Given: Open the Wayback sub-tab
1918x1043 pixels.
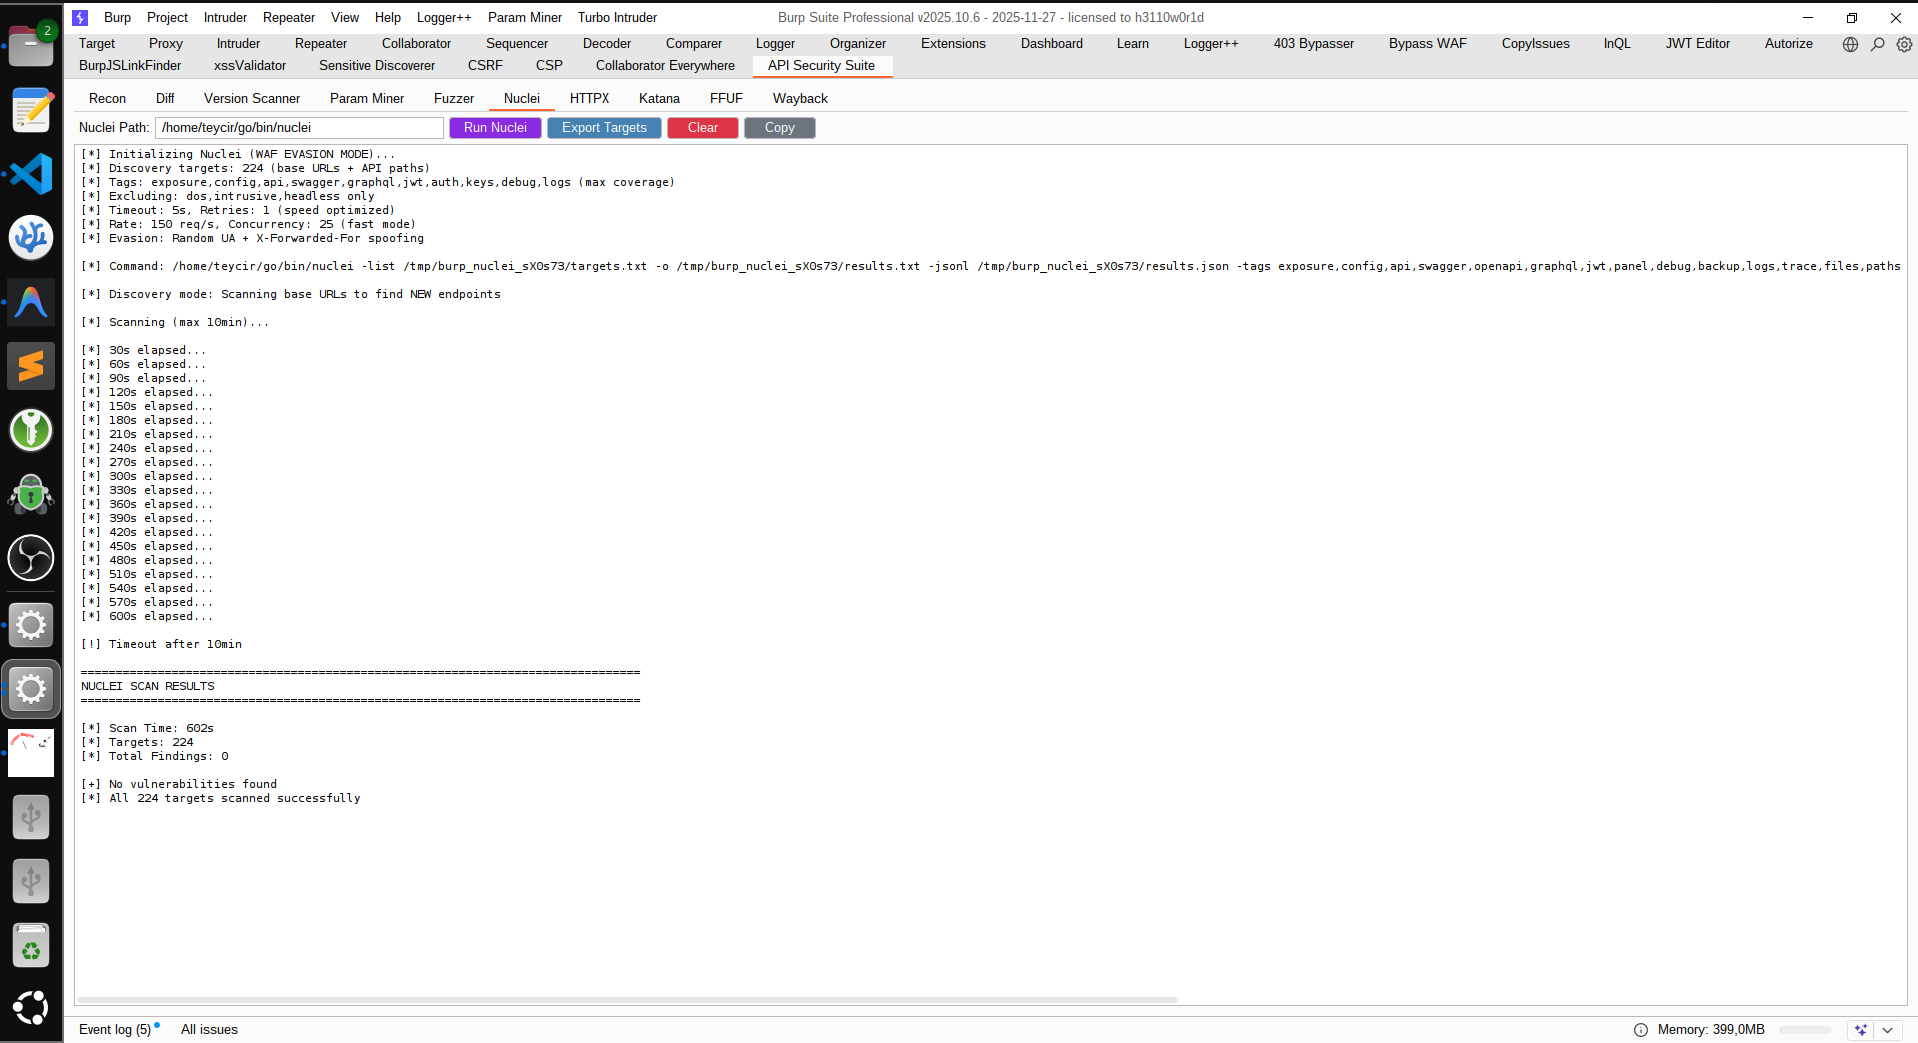Looking at the screenshot, I should click(x=800, y=98).
